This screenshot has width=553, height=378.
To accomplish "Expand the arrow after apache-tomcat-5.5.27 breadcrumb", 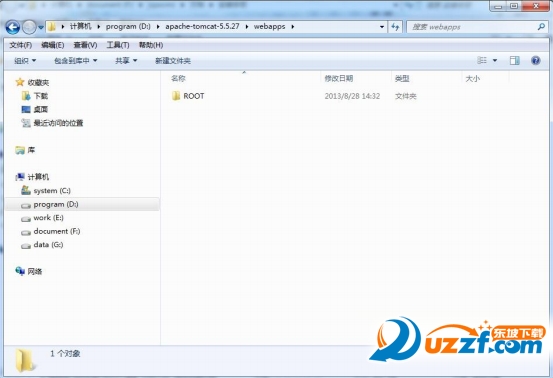I will [x=247, y=27].
